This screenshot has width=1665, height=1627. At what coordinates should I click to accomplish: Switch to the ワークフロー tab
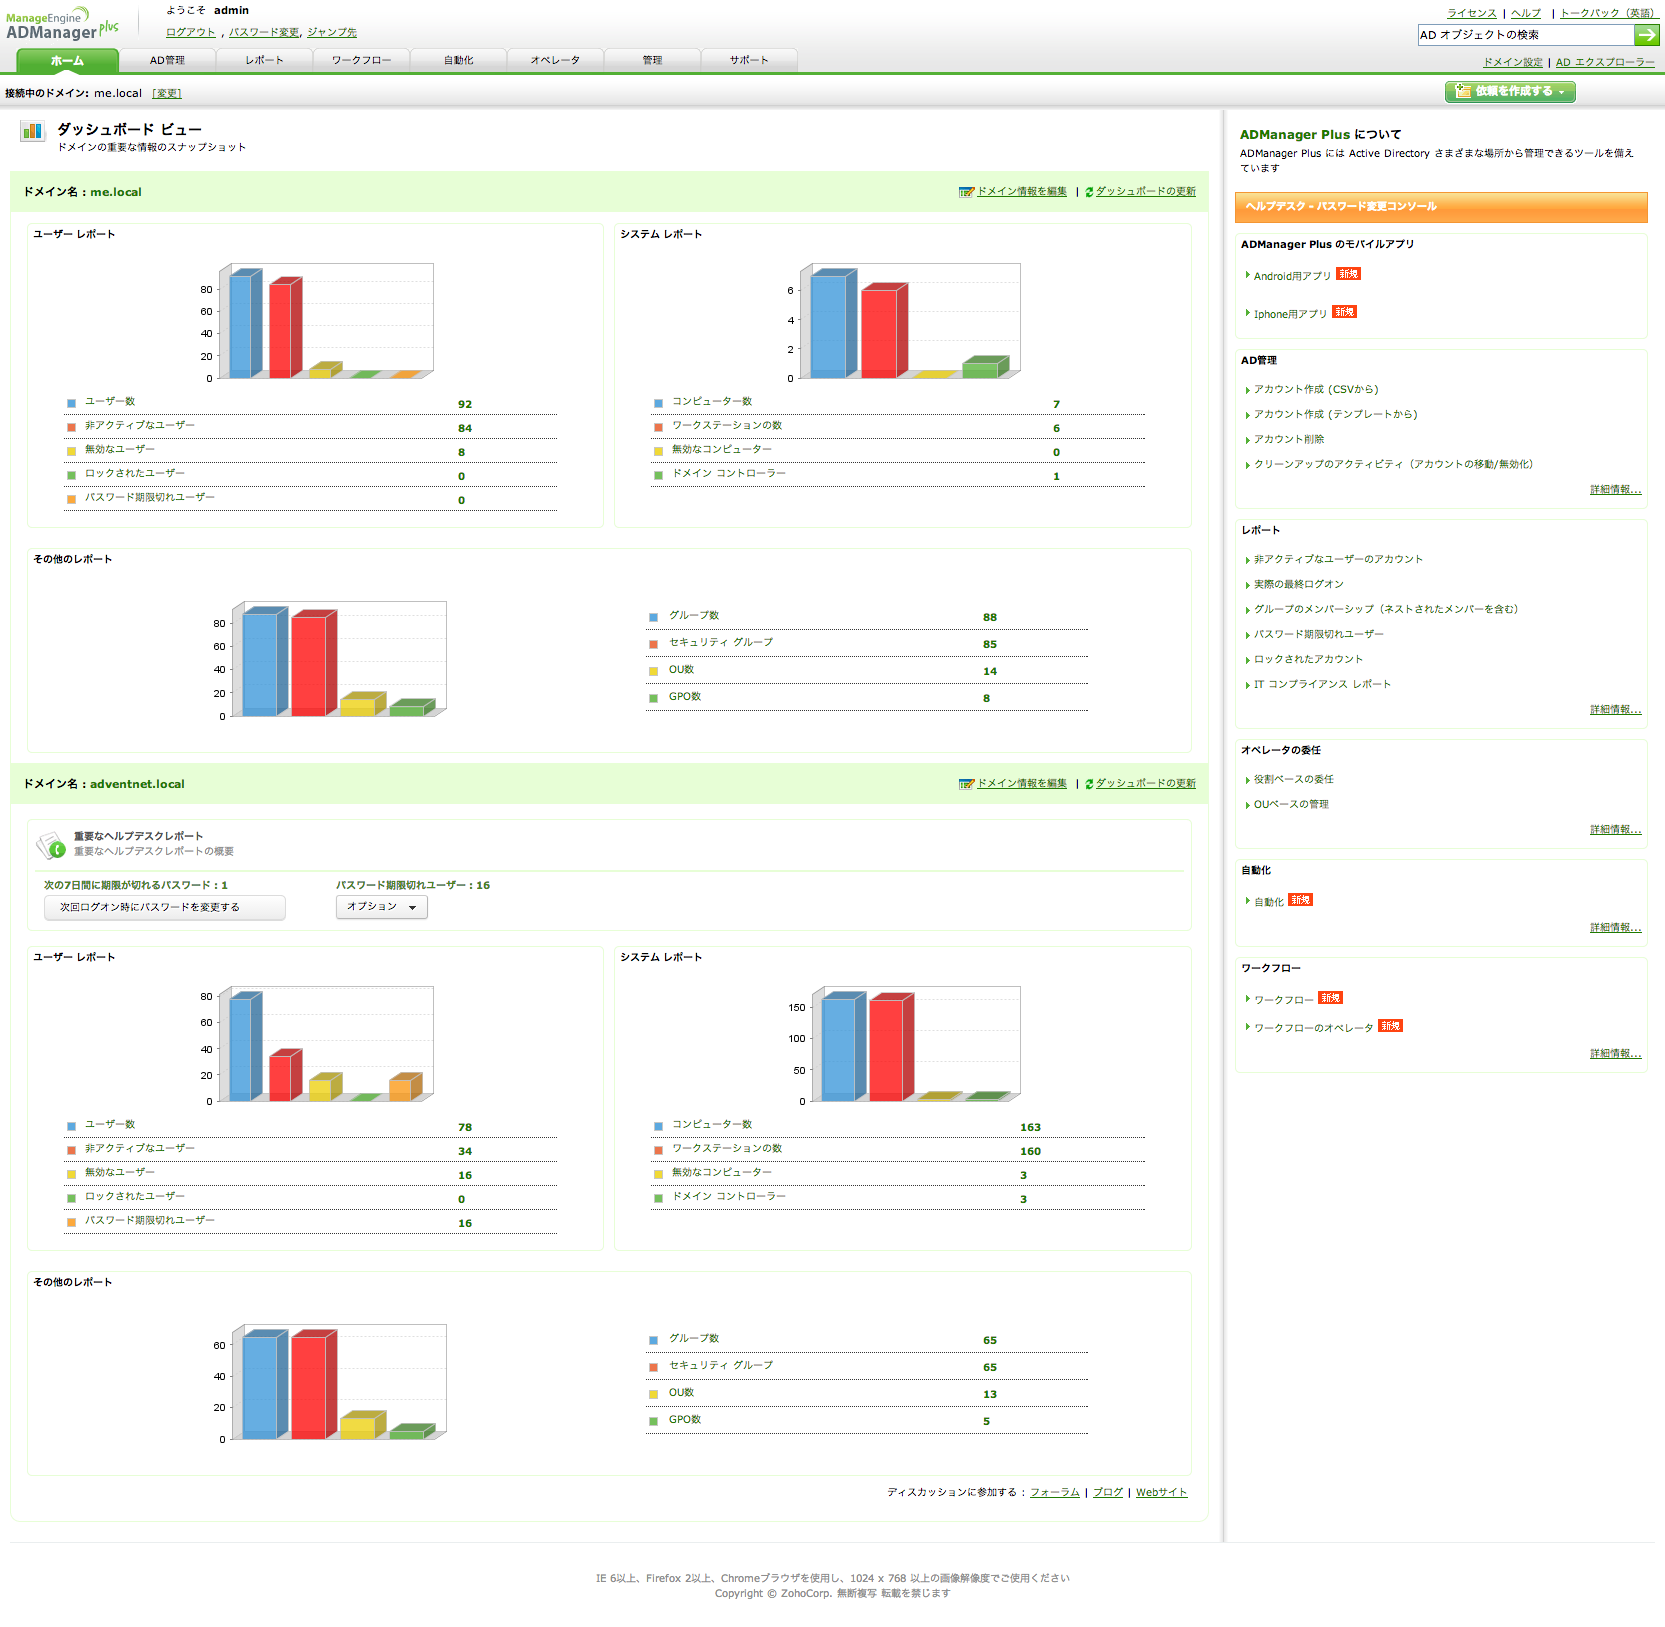pyautogui.click(x=361, y=60)
